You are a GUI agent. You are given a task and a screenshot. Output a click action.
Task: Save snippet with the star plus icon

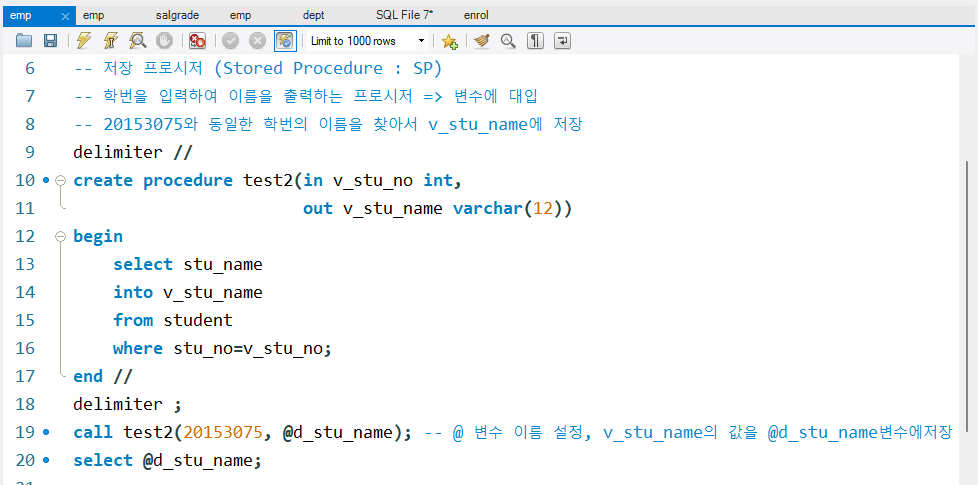click(x=449, y=41)
